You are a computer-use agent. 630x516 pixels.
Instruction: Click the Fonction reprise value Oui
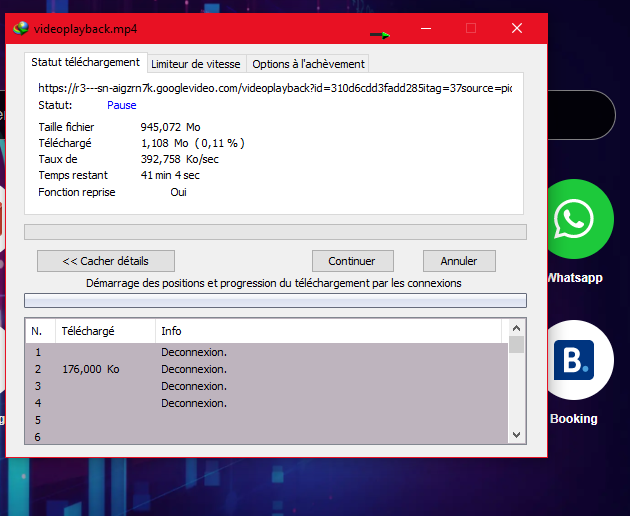coord(178,192)
